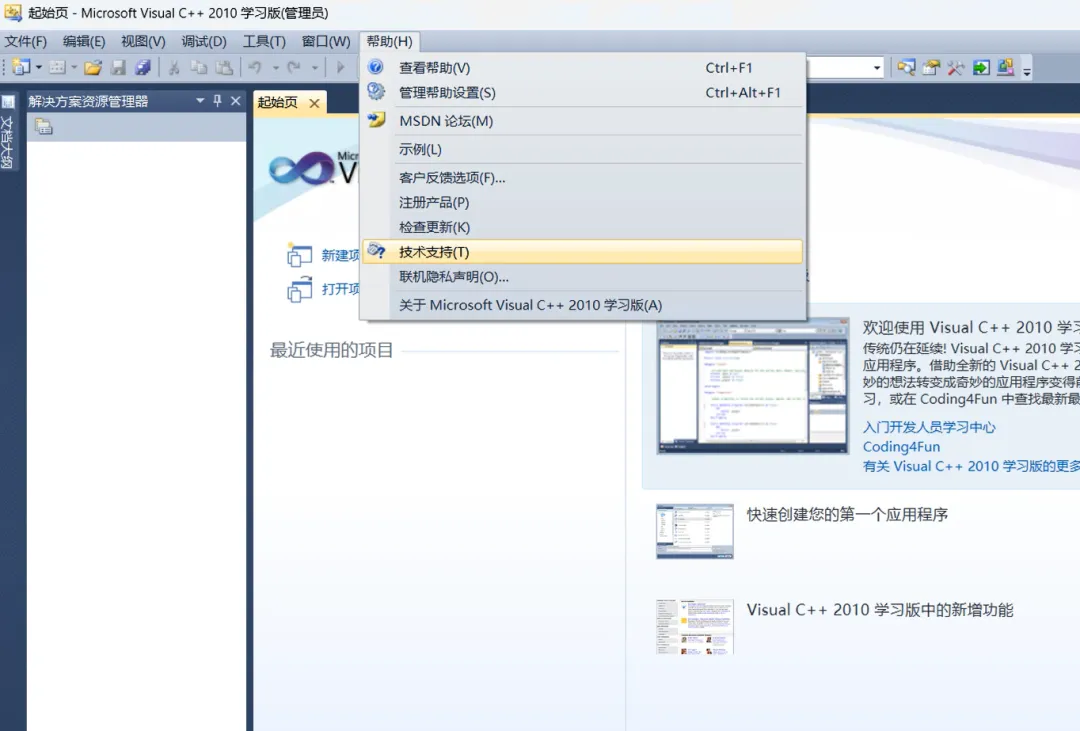The width and height of the screenshot is (1080, 731).
Task: Click the 技术支持 menu icon
Action: [376, 251]
